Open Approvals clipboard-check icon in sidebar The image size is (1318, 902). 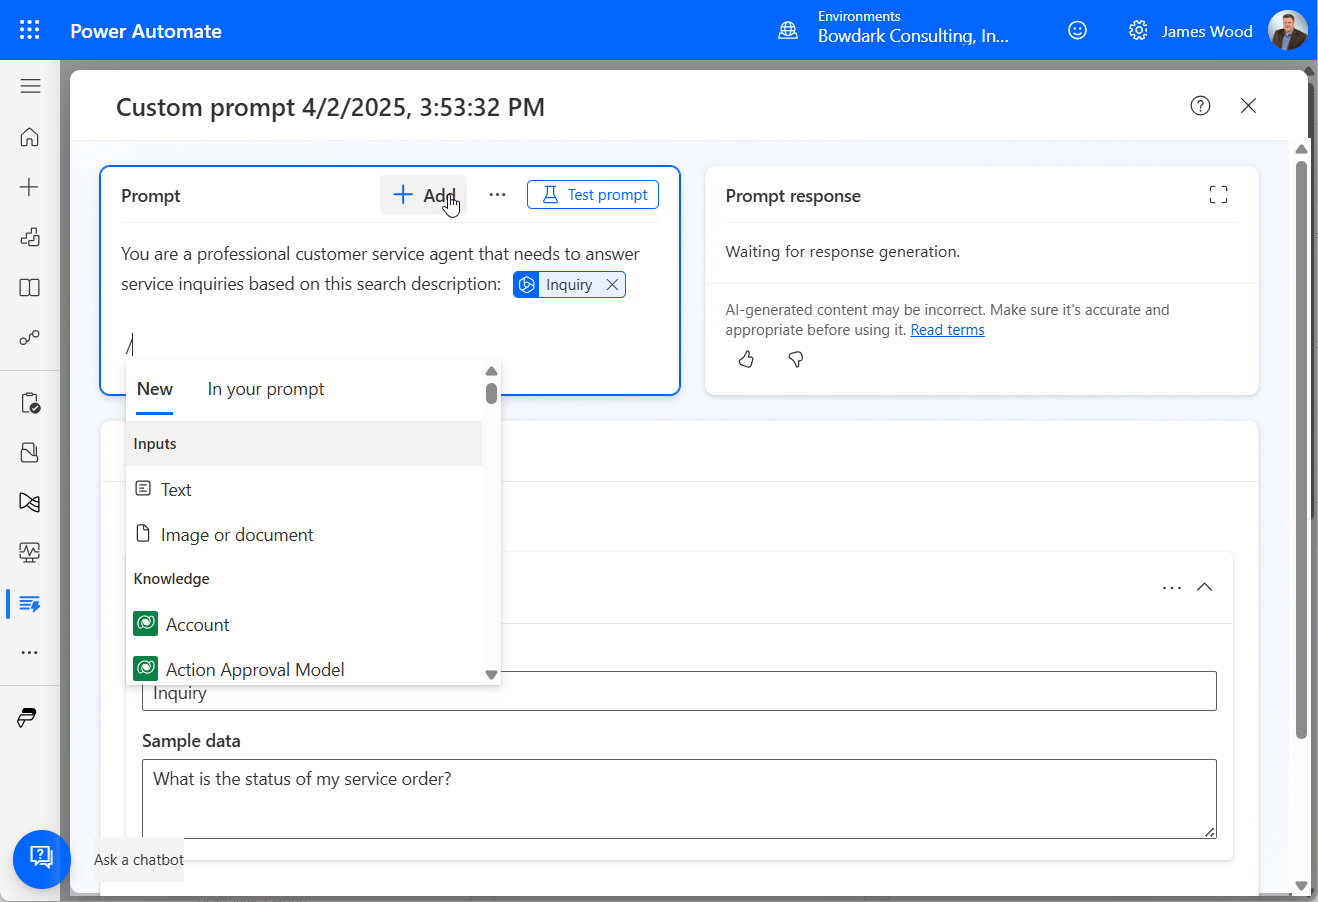30,403
